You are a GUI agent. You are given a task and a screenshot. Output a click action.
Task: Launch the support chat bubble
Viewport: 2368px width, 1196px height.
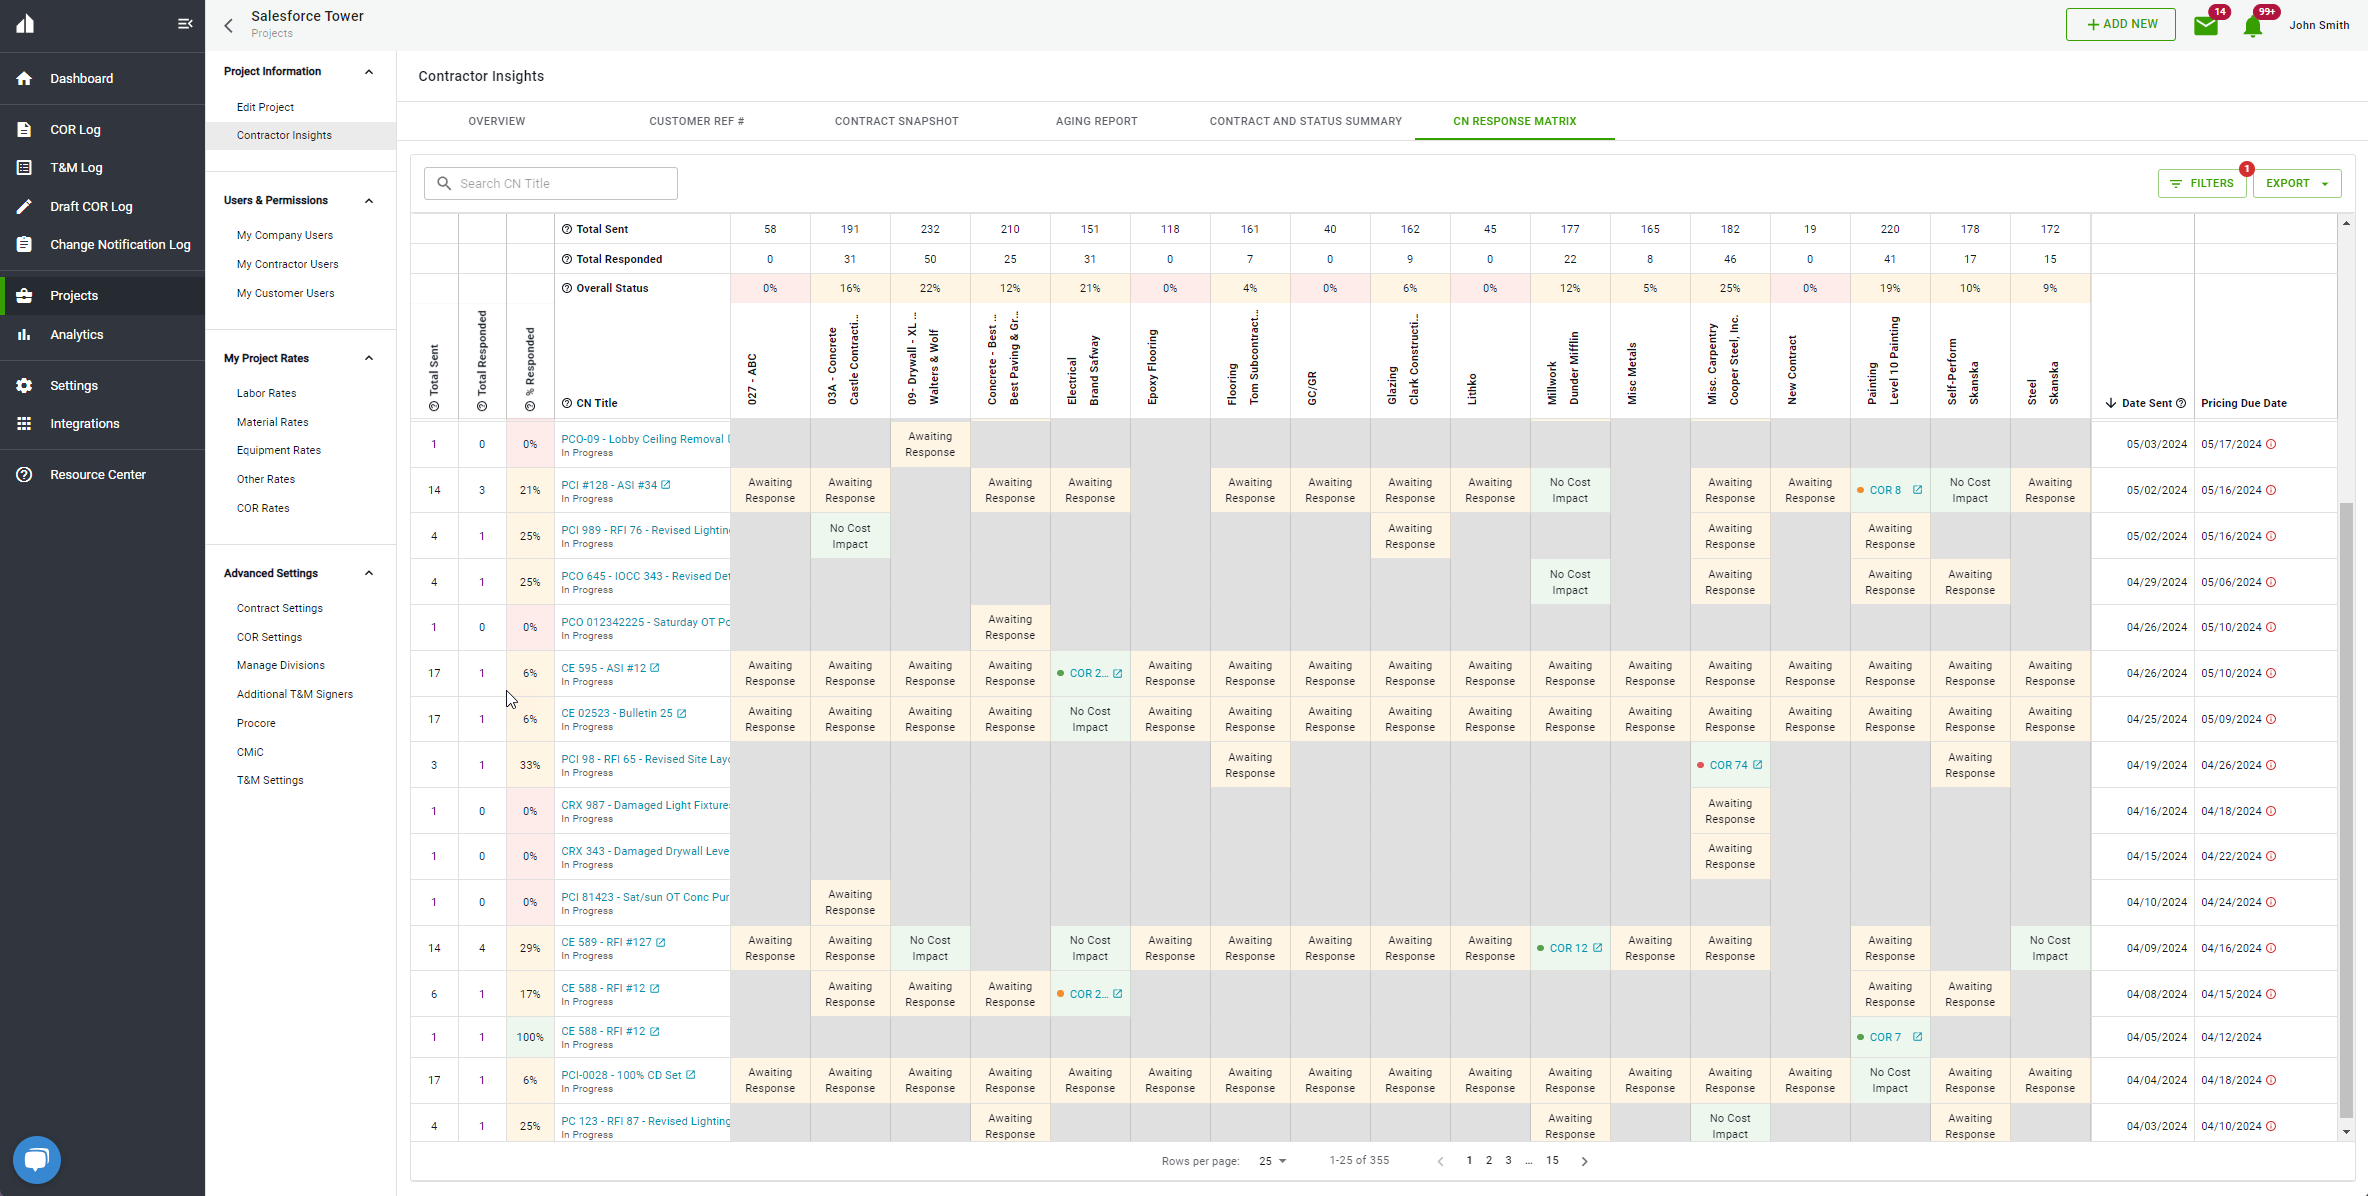(36, 1159)
